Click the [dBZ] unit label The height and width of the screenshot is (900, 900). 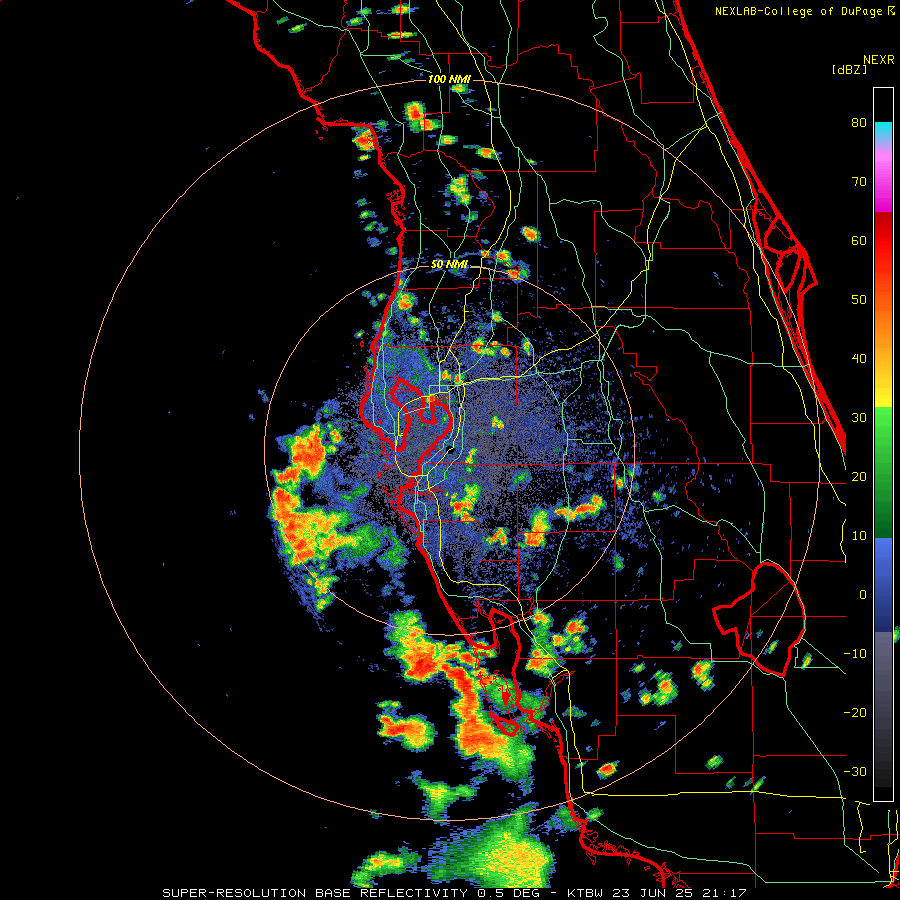[x=849, y=69]
